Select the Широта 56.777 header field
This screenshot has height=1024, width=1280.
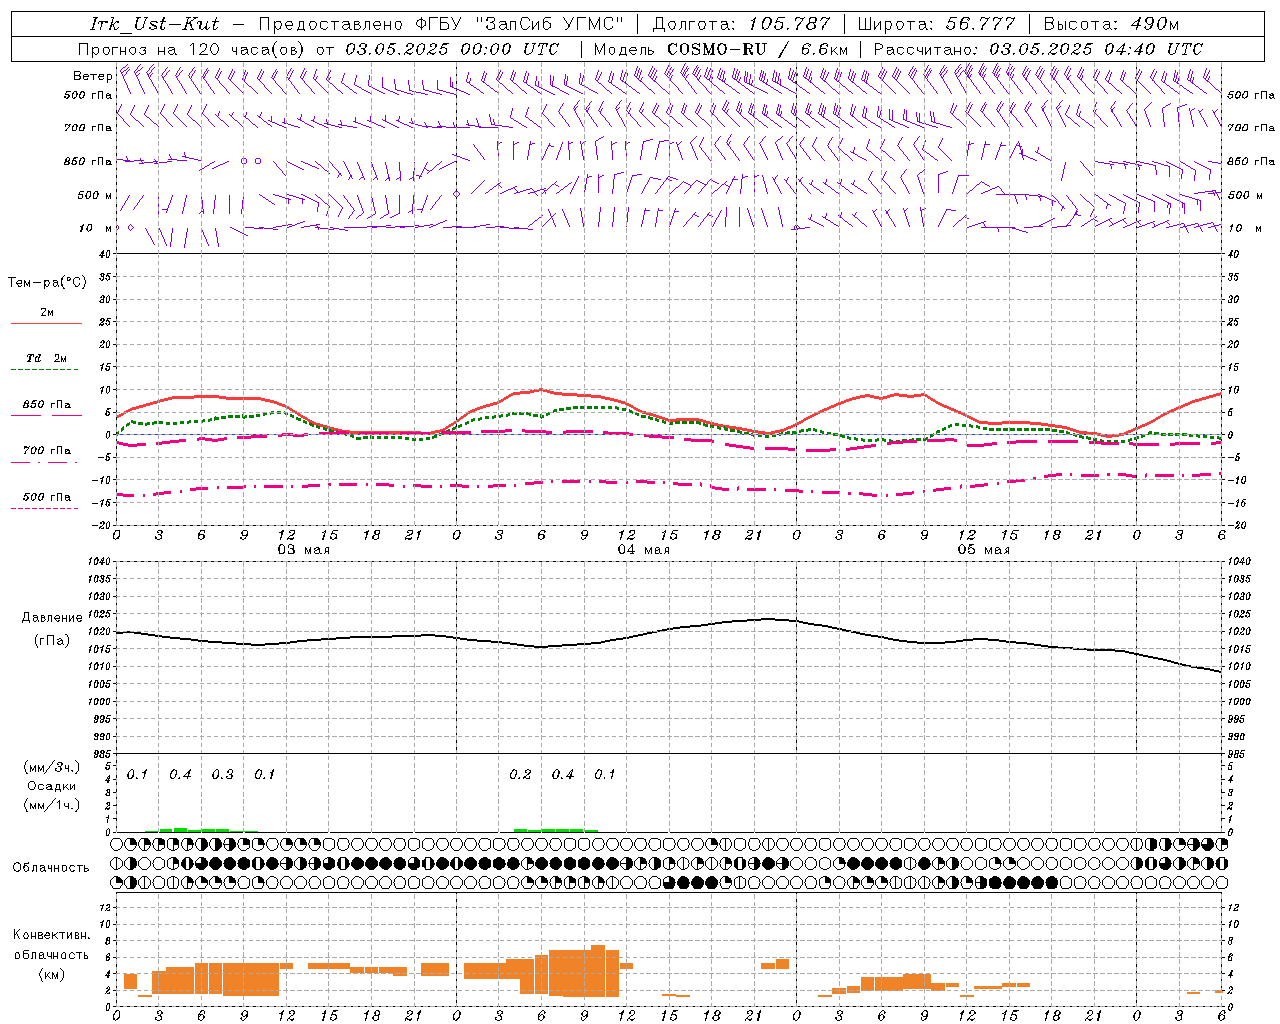937,24
